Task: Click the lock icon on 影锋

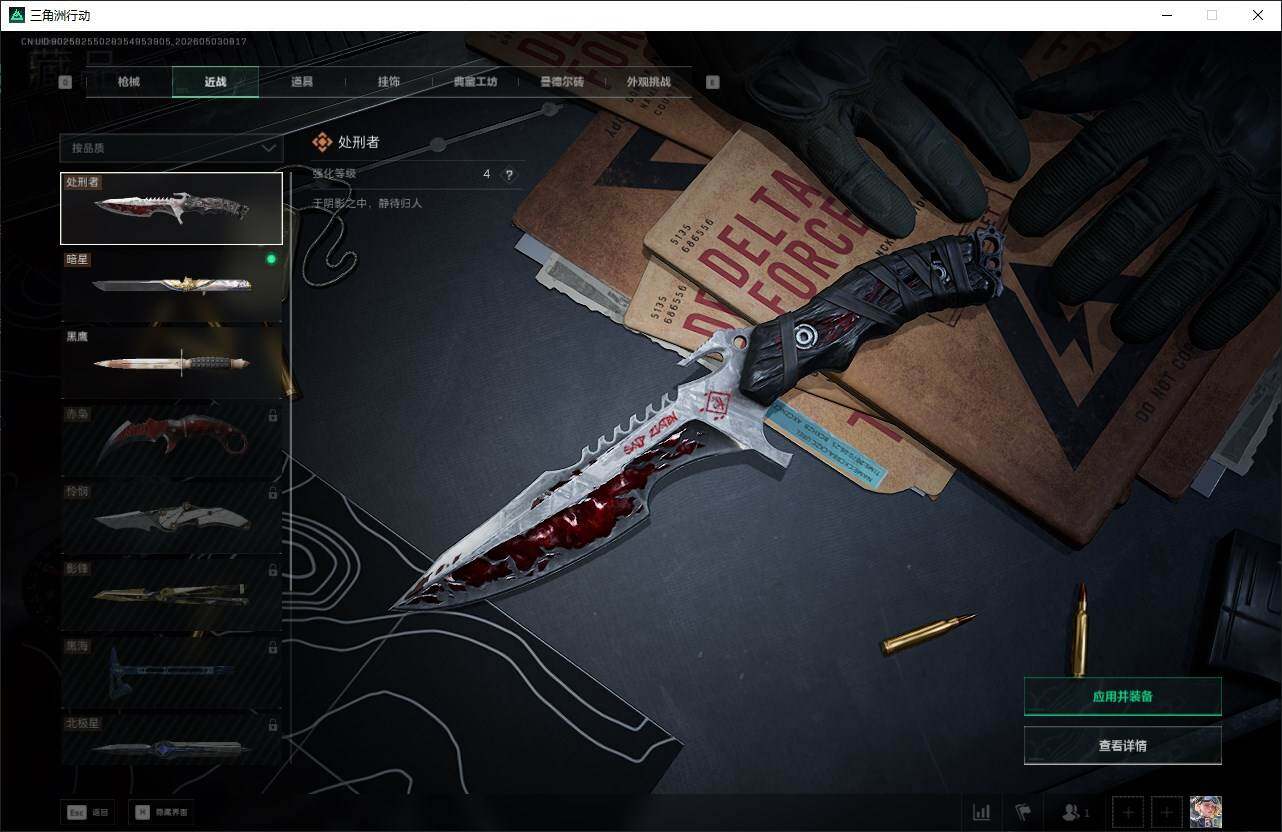Action: pos(272,570)
